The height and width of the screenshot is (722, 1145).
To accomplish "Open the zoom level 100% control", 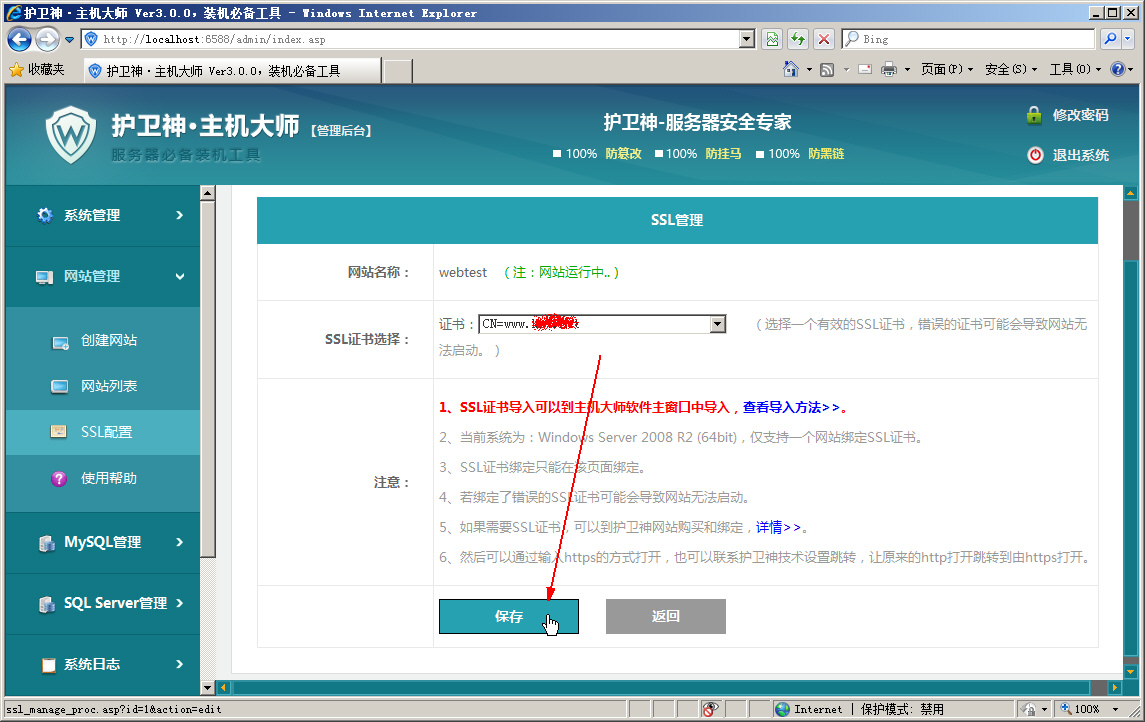I will tap(1091, 709).
